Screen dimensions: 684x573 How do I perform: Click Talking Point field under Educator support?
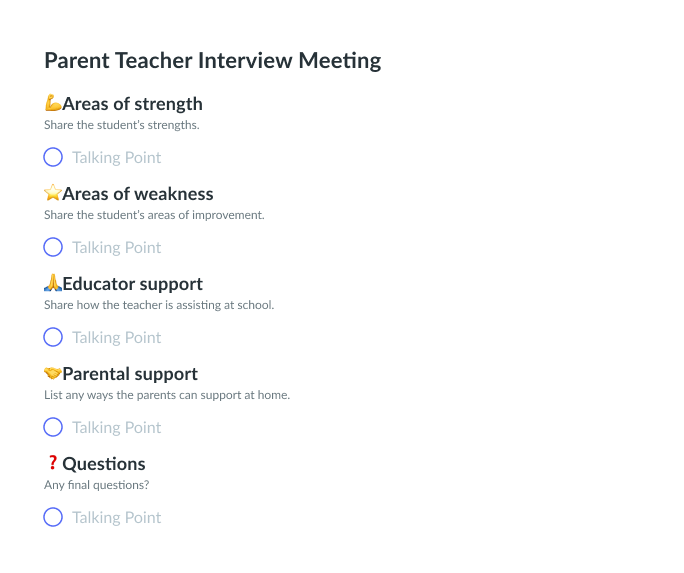pos(117,337)
